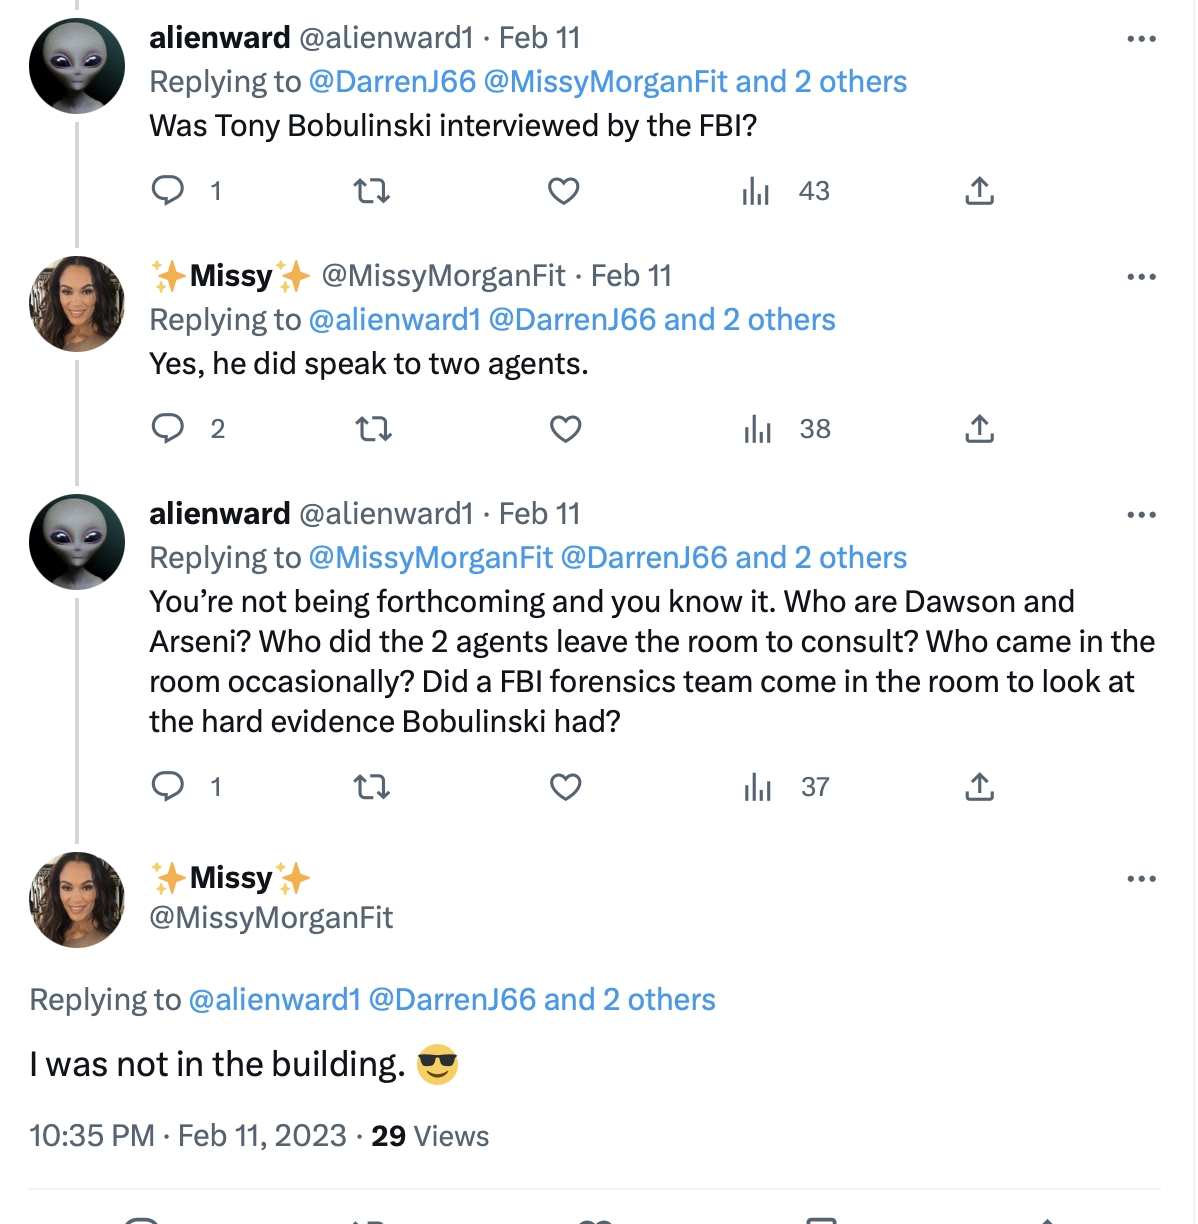Click Missy's profile picture on the expanded tweet
Screen dimensions: 1198x1224
76,899
